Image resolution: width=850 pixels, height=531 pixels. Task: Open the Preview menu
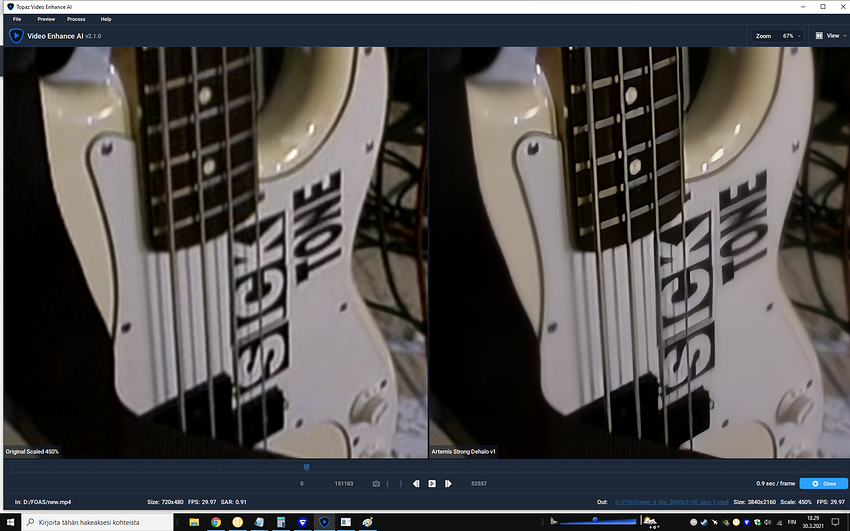[46, 19]
